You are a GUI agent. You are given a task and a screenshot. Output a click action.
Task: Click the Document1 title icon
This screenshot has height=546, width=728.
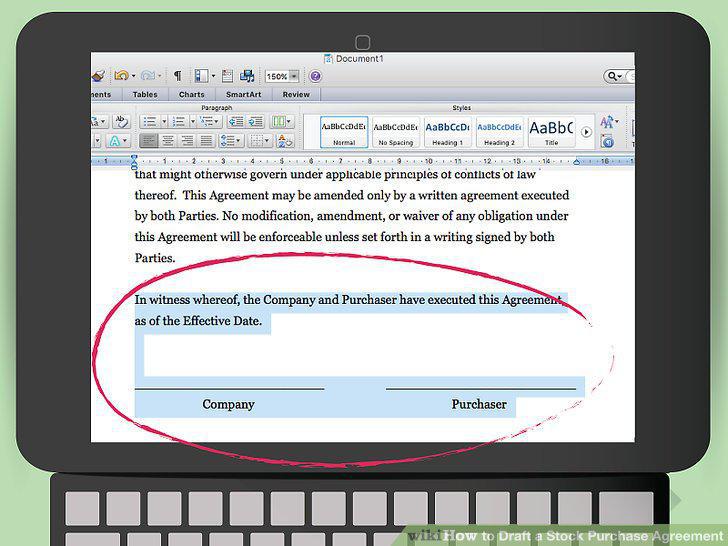(328, 59)
